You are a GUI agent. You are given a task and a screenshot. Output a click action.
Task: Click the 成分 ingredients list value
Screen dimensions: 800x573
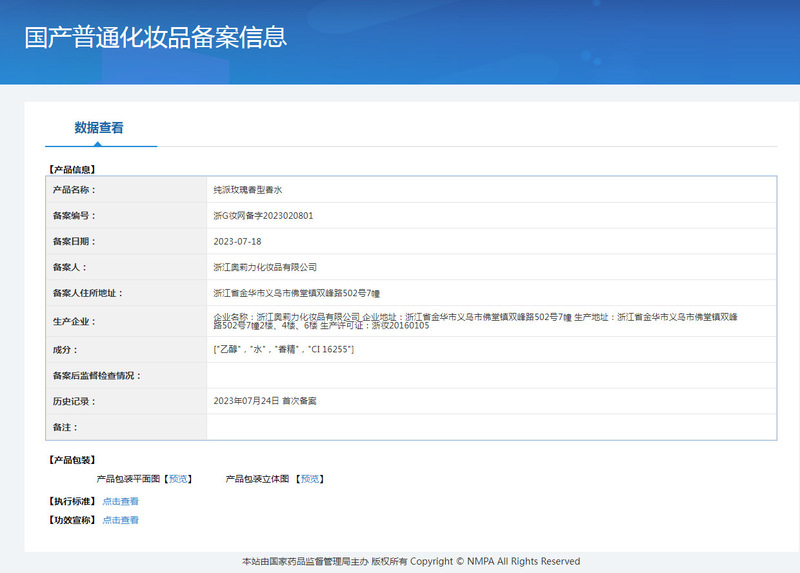pos(284,349)
